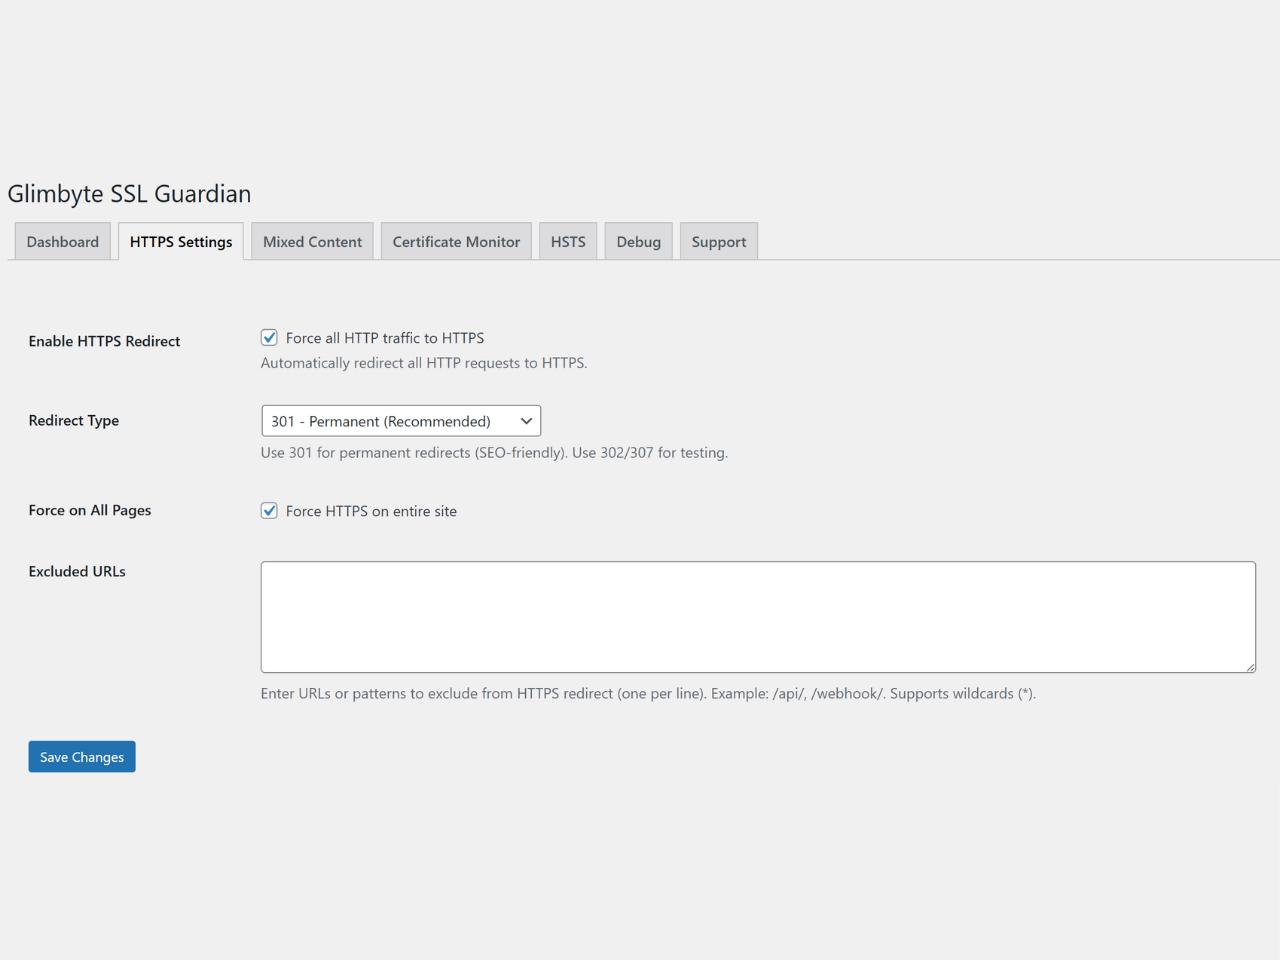Screen dimensions: 1280x960
Task: Click the "Excluded URLs" row heading
Action: (x=77, y=572)
